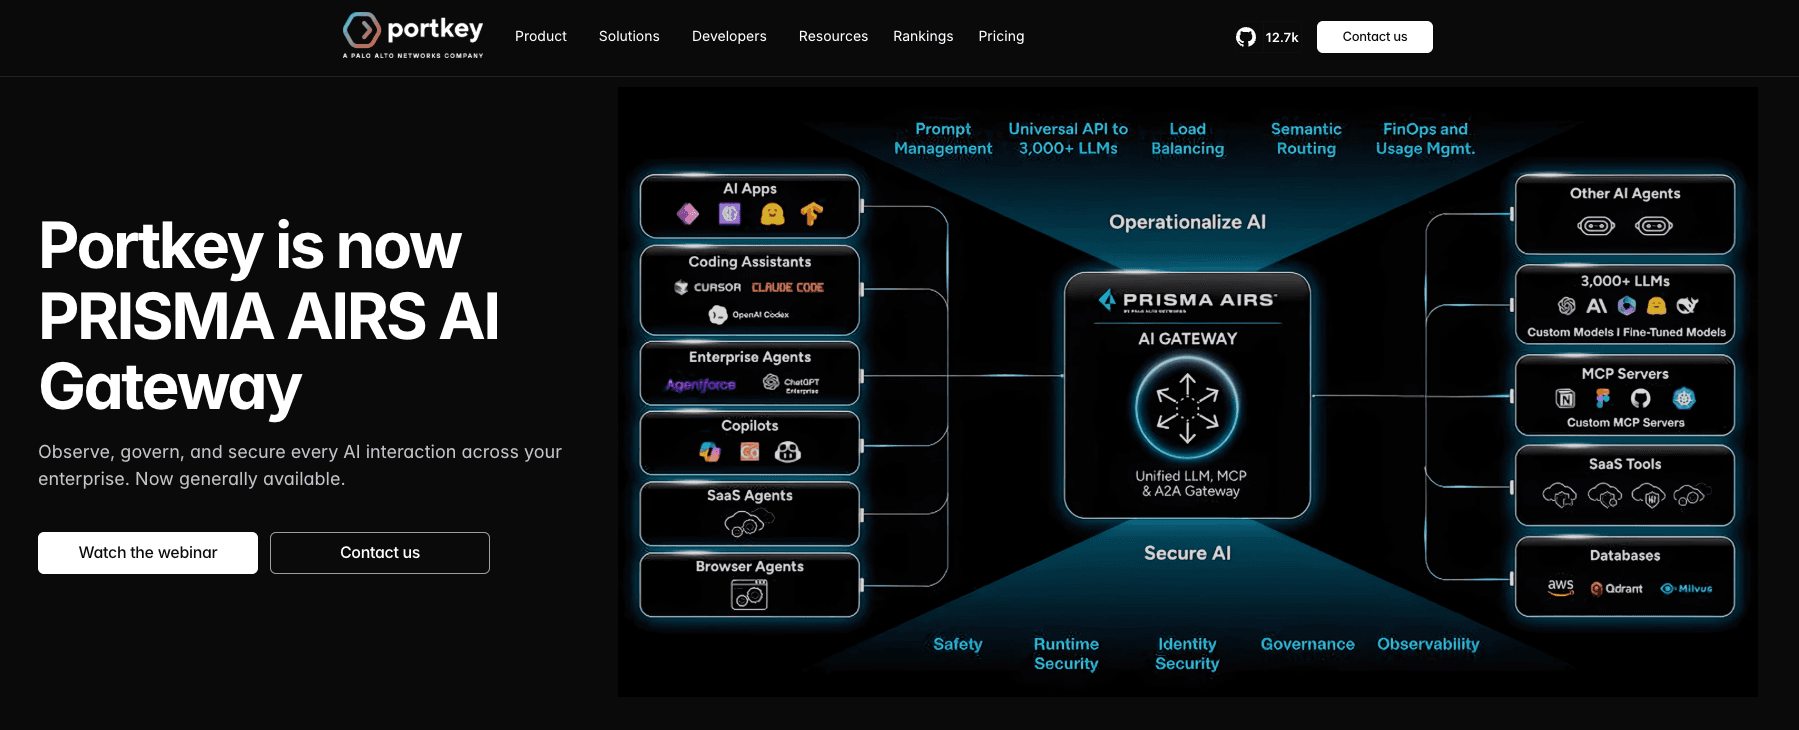Click the Watch the webinar button
1799x730 pixels.
tap(148, 553)
